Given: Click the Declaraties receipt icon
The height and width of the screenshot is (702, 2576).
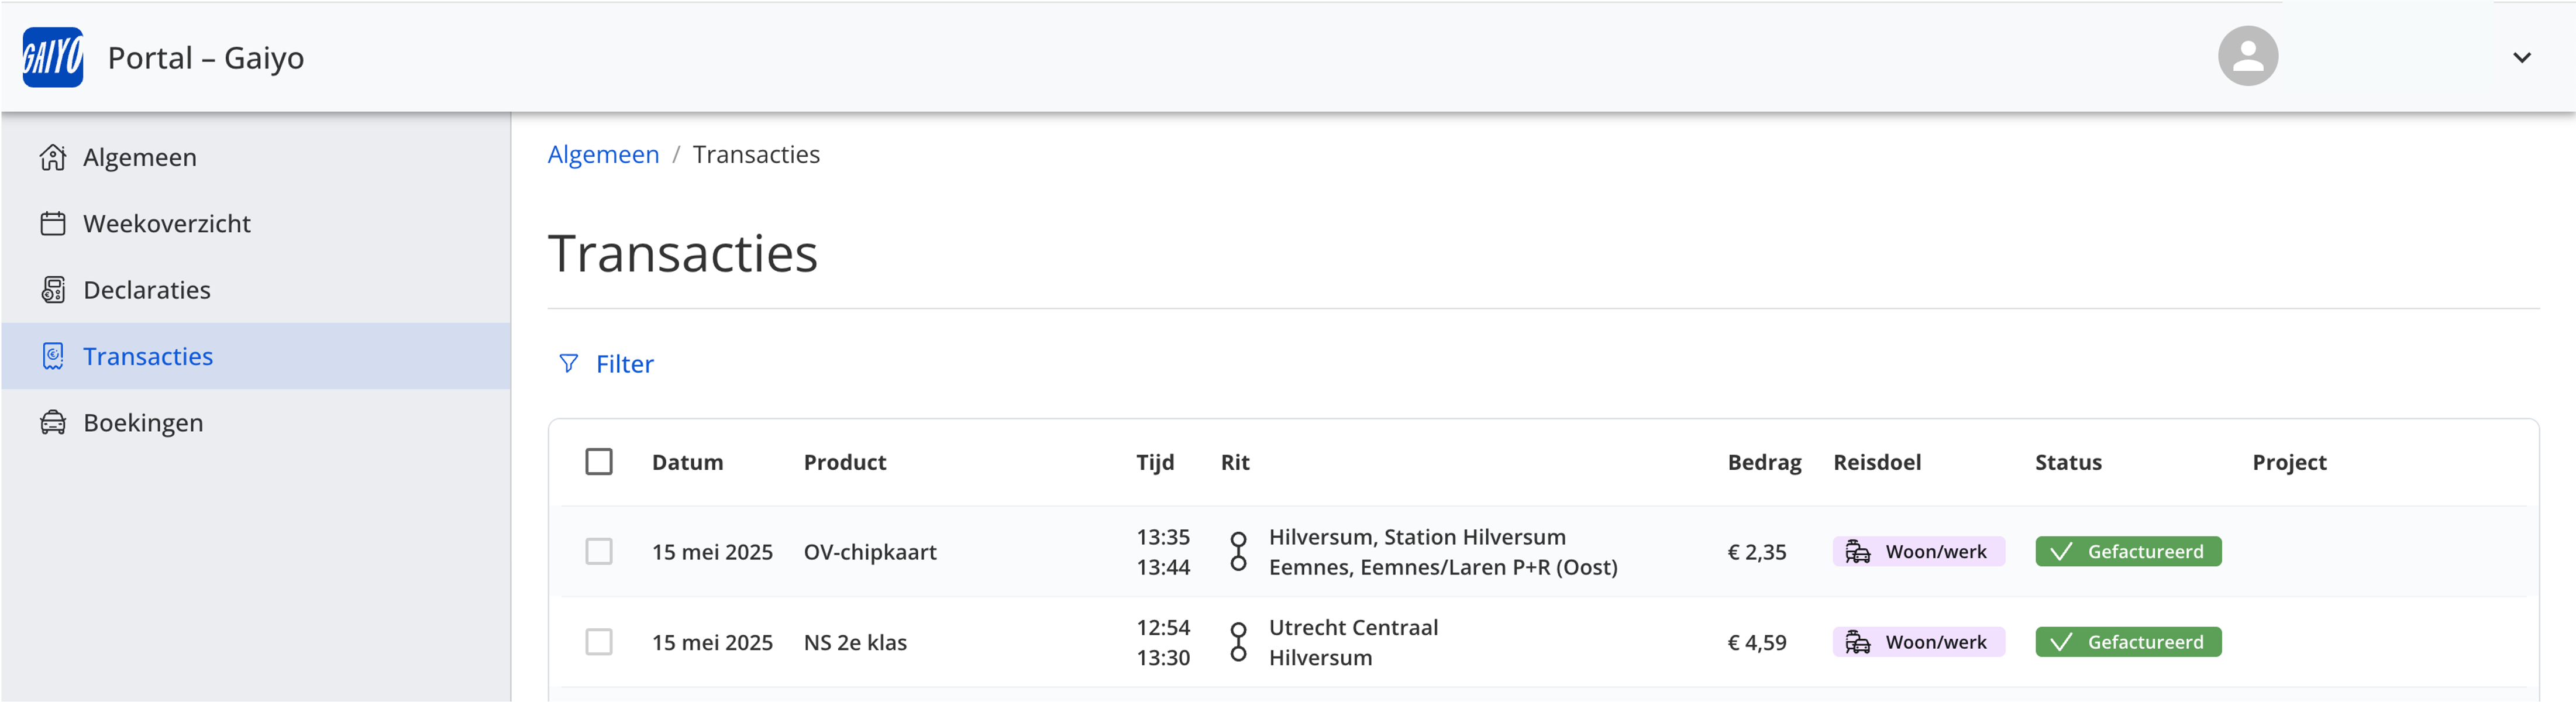Looking at the screenshot, I should click(53, 290).
